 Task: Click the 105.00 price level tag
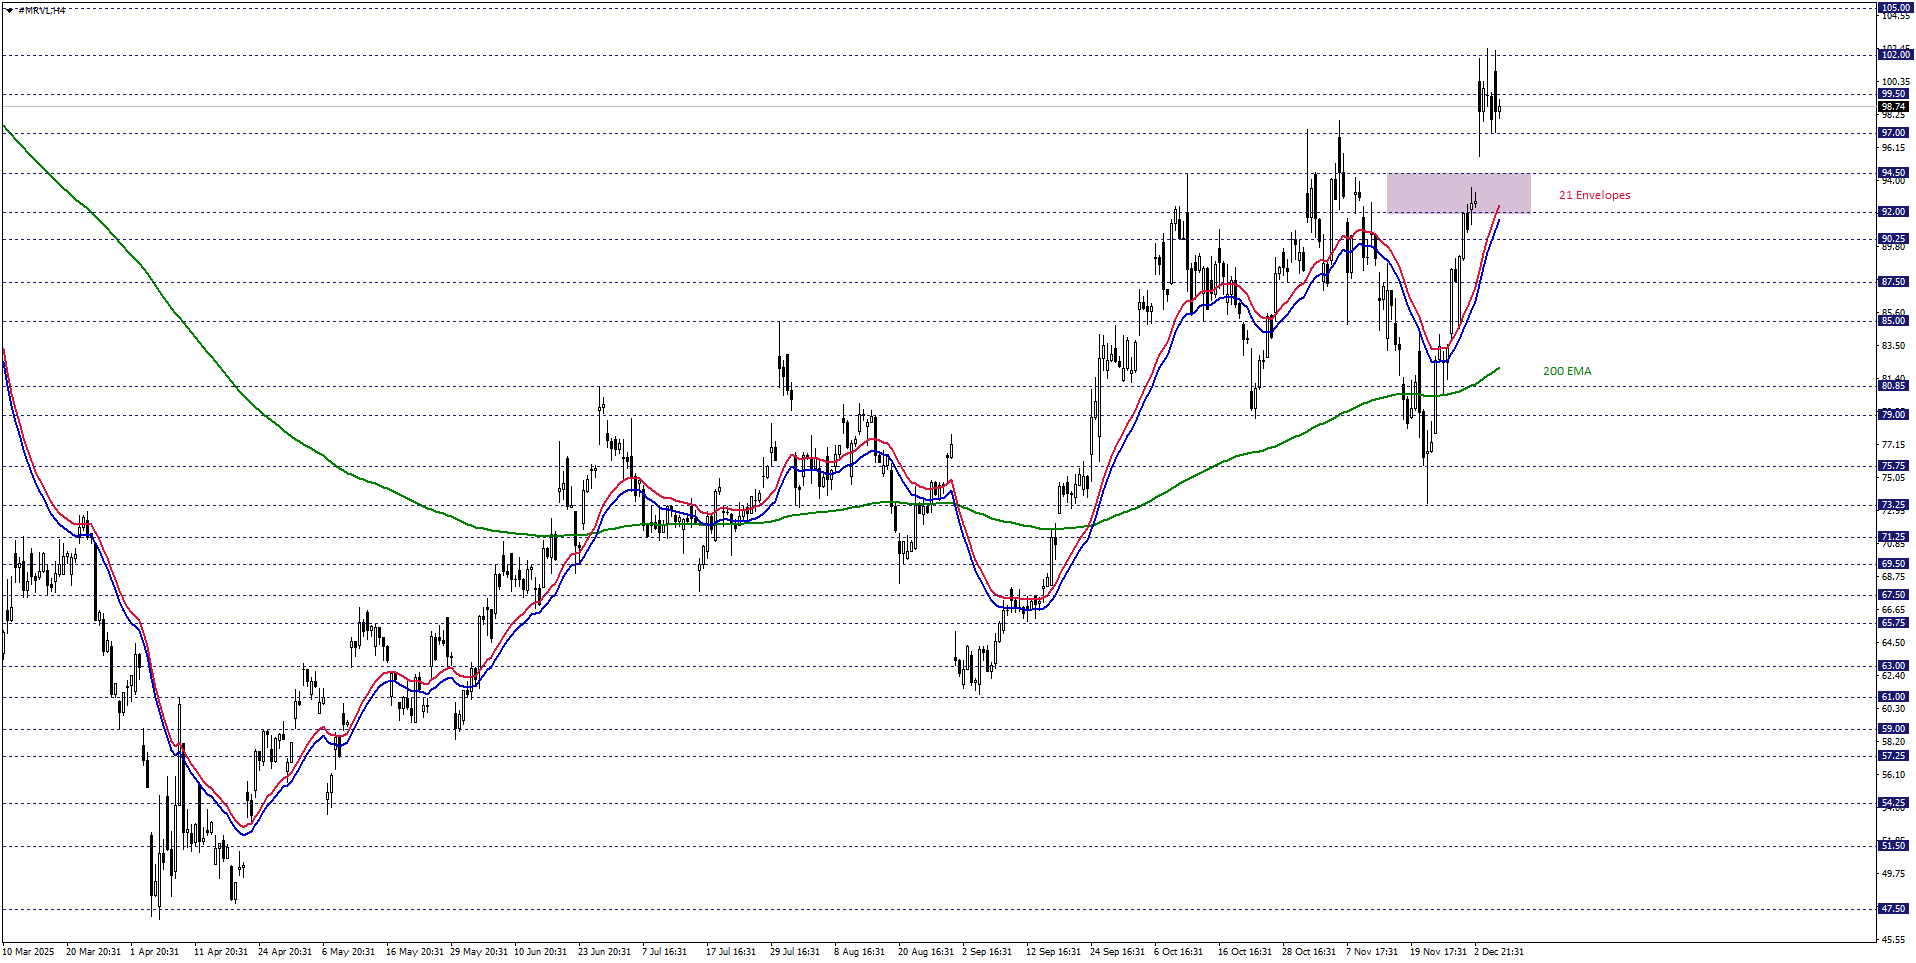tap(1893, 7)
